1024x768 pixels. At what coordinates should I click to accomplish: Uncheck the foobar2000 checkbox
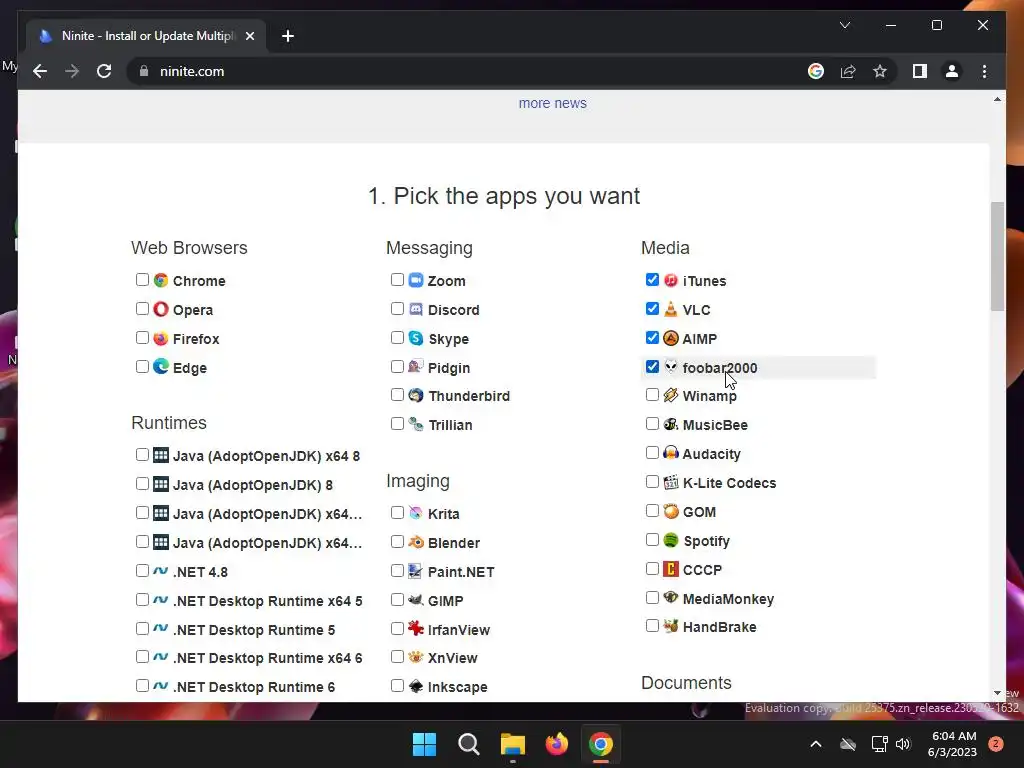[652, 366]
